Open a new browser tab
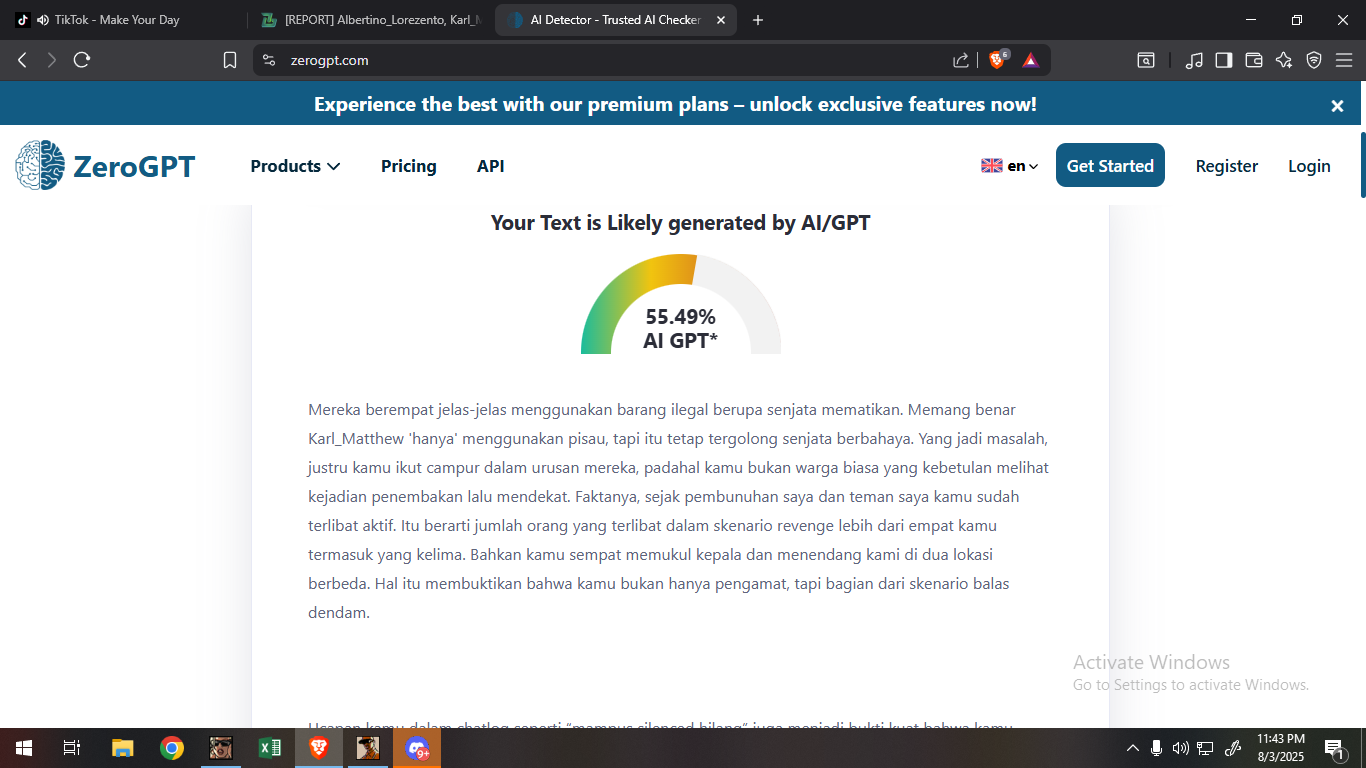Image resolution: width=1366 pixels, height=768 pixels. (x=757, y=20)
